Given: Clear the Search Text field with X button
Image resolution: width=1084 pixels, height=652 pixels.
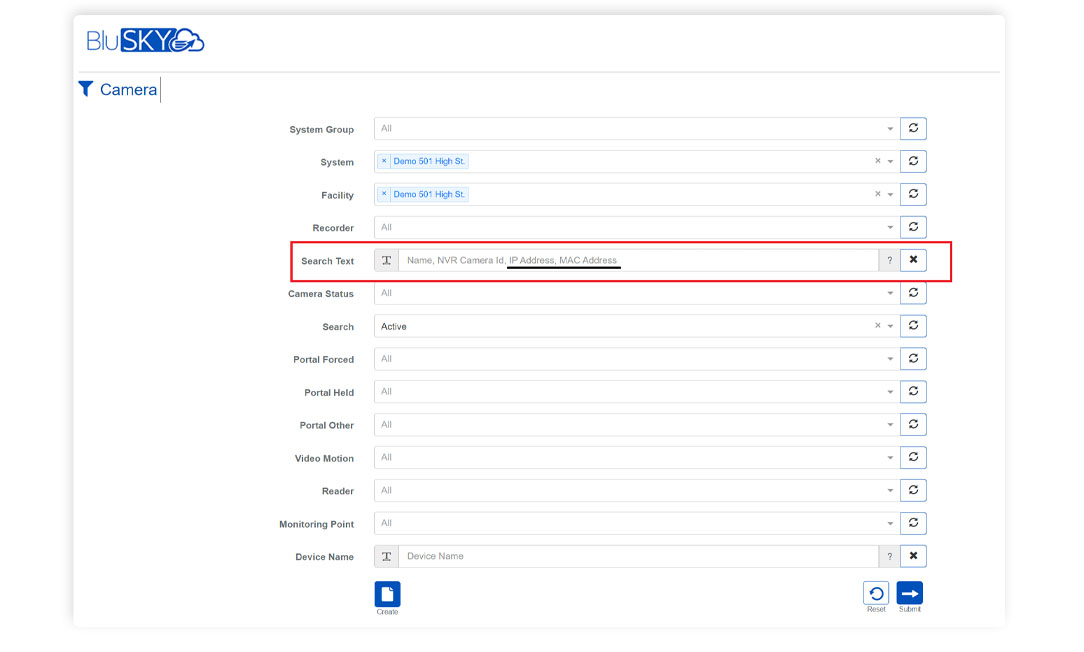Looking at the screenshot, I should point(913,260).
